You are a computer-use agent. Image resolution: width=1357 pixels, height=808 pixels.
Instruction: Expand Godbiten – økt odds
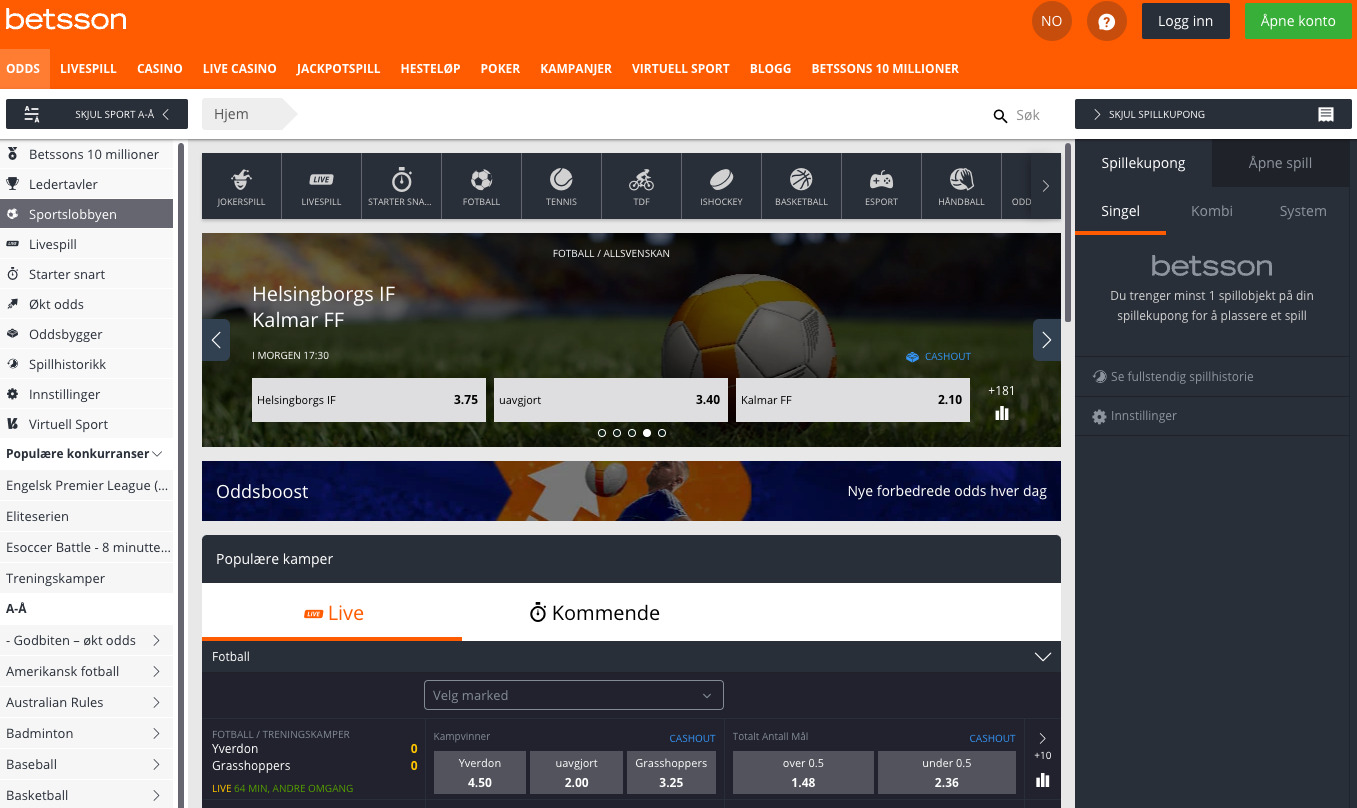click(x=86, y=640)
